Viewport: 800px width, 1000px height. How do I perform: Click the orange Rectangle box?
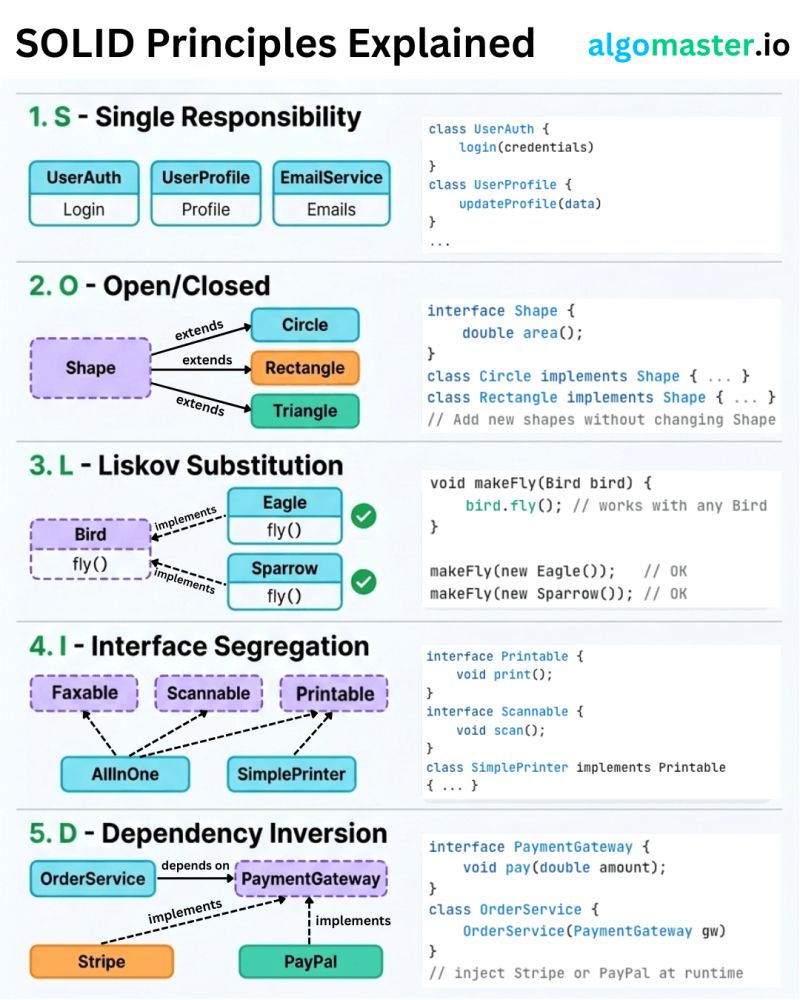click(x=305, y=368)
